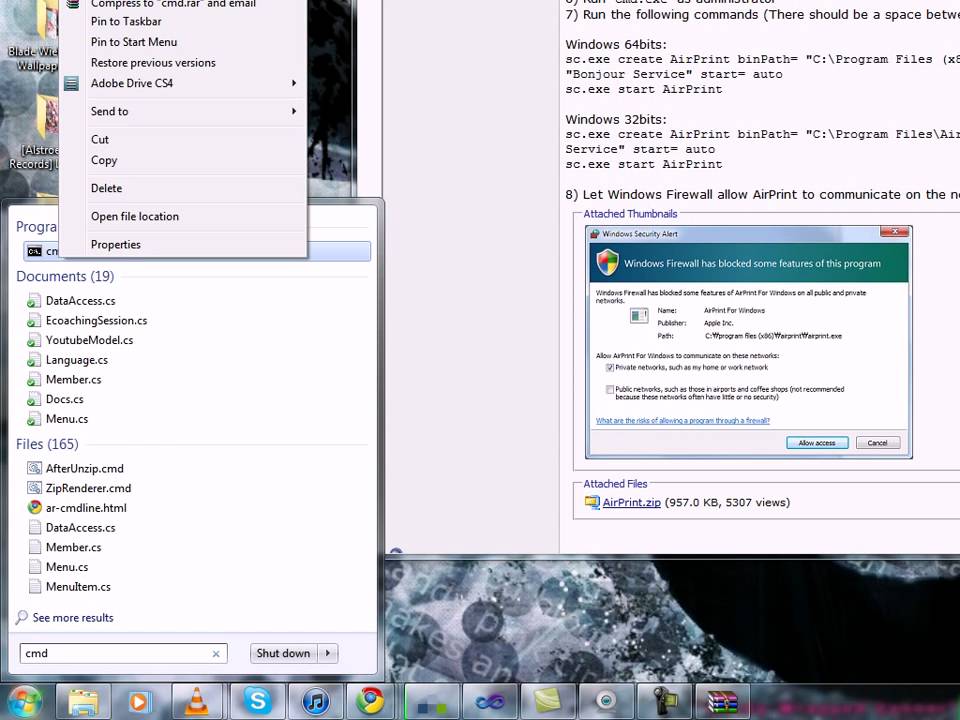
Task: Clear the search box with the X
Action: 216,654
